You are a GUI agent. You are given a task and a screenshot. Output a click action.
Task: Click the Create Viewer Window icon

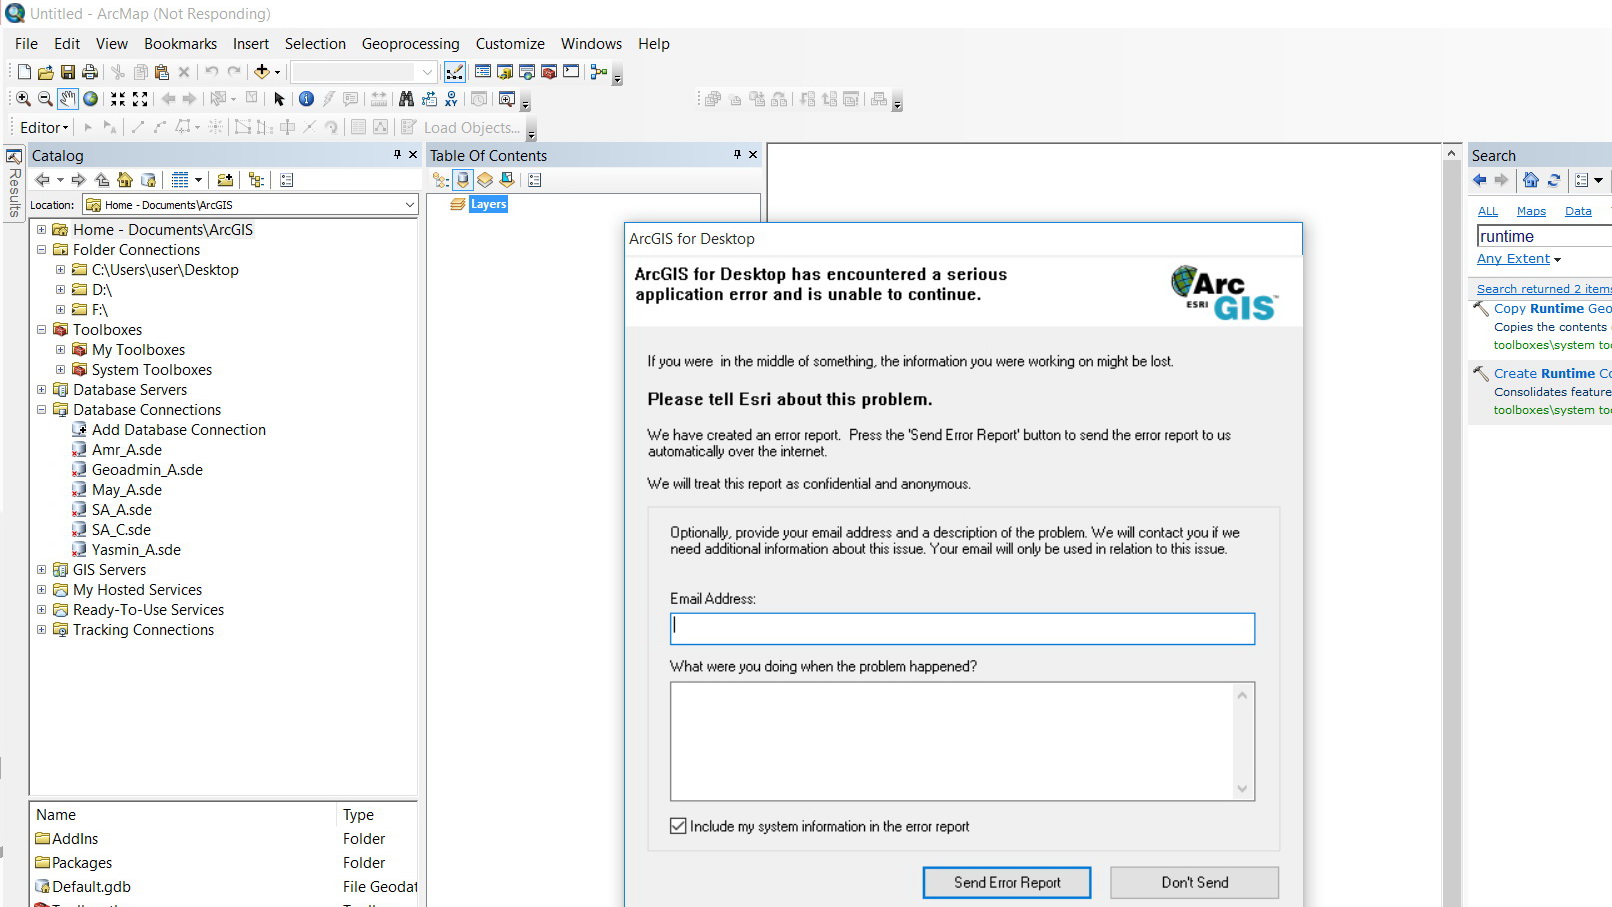point(507,99)
